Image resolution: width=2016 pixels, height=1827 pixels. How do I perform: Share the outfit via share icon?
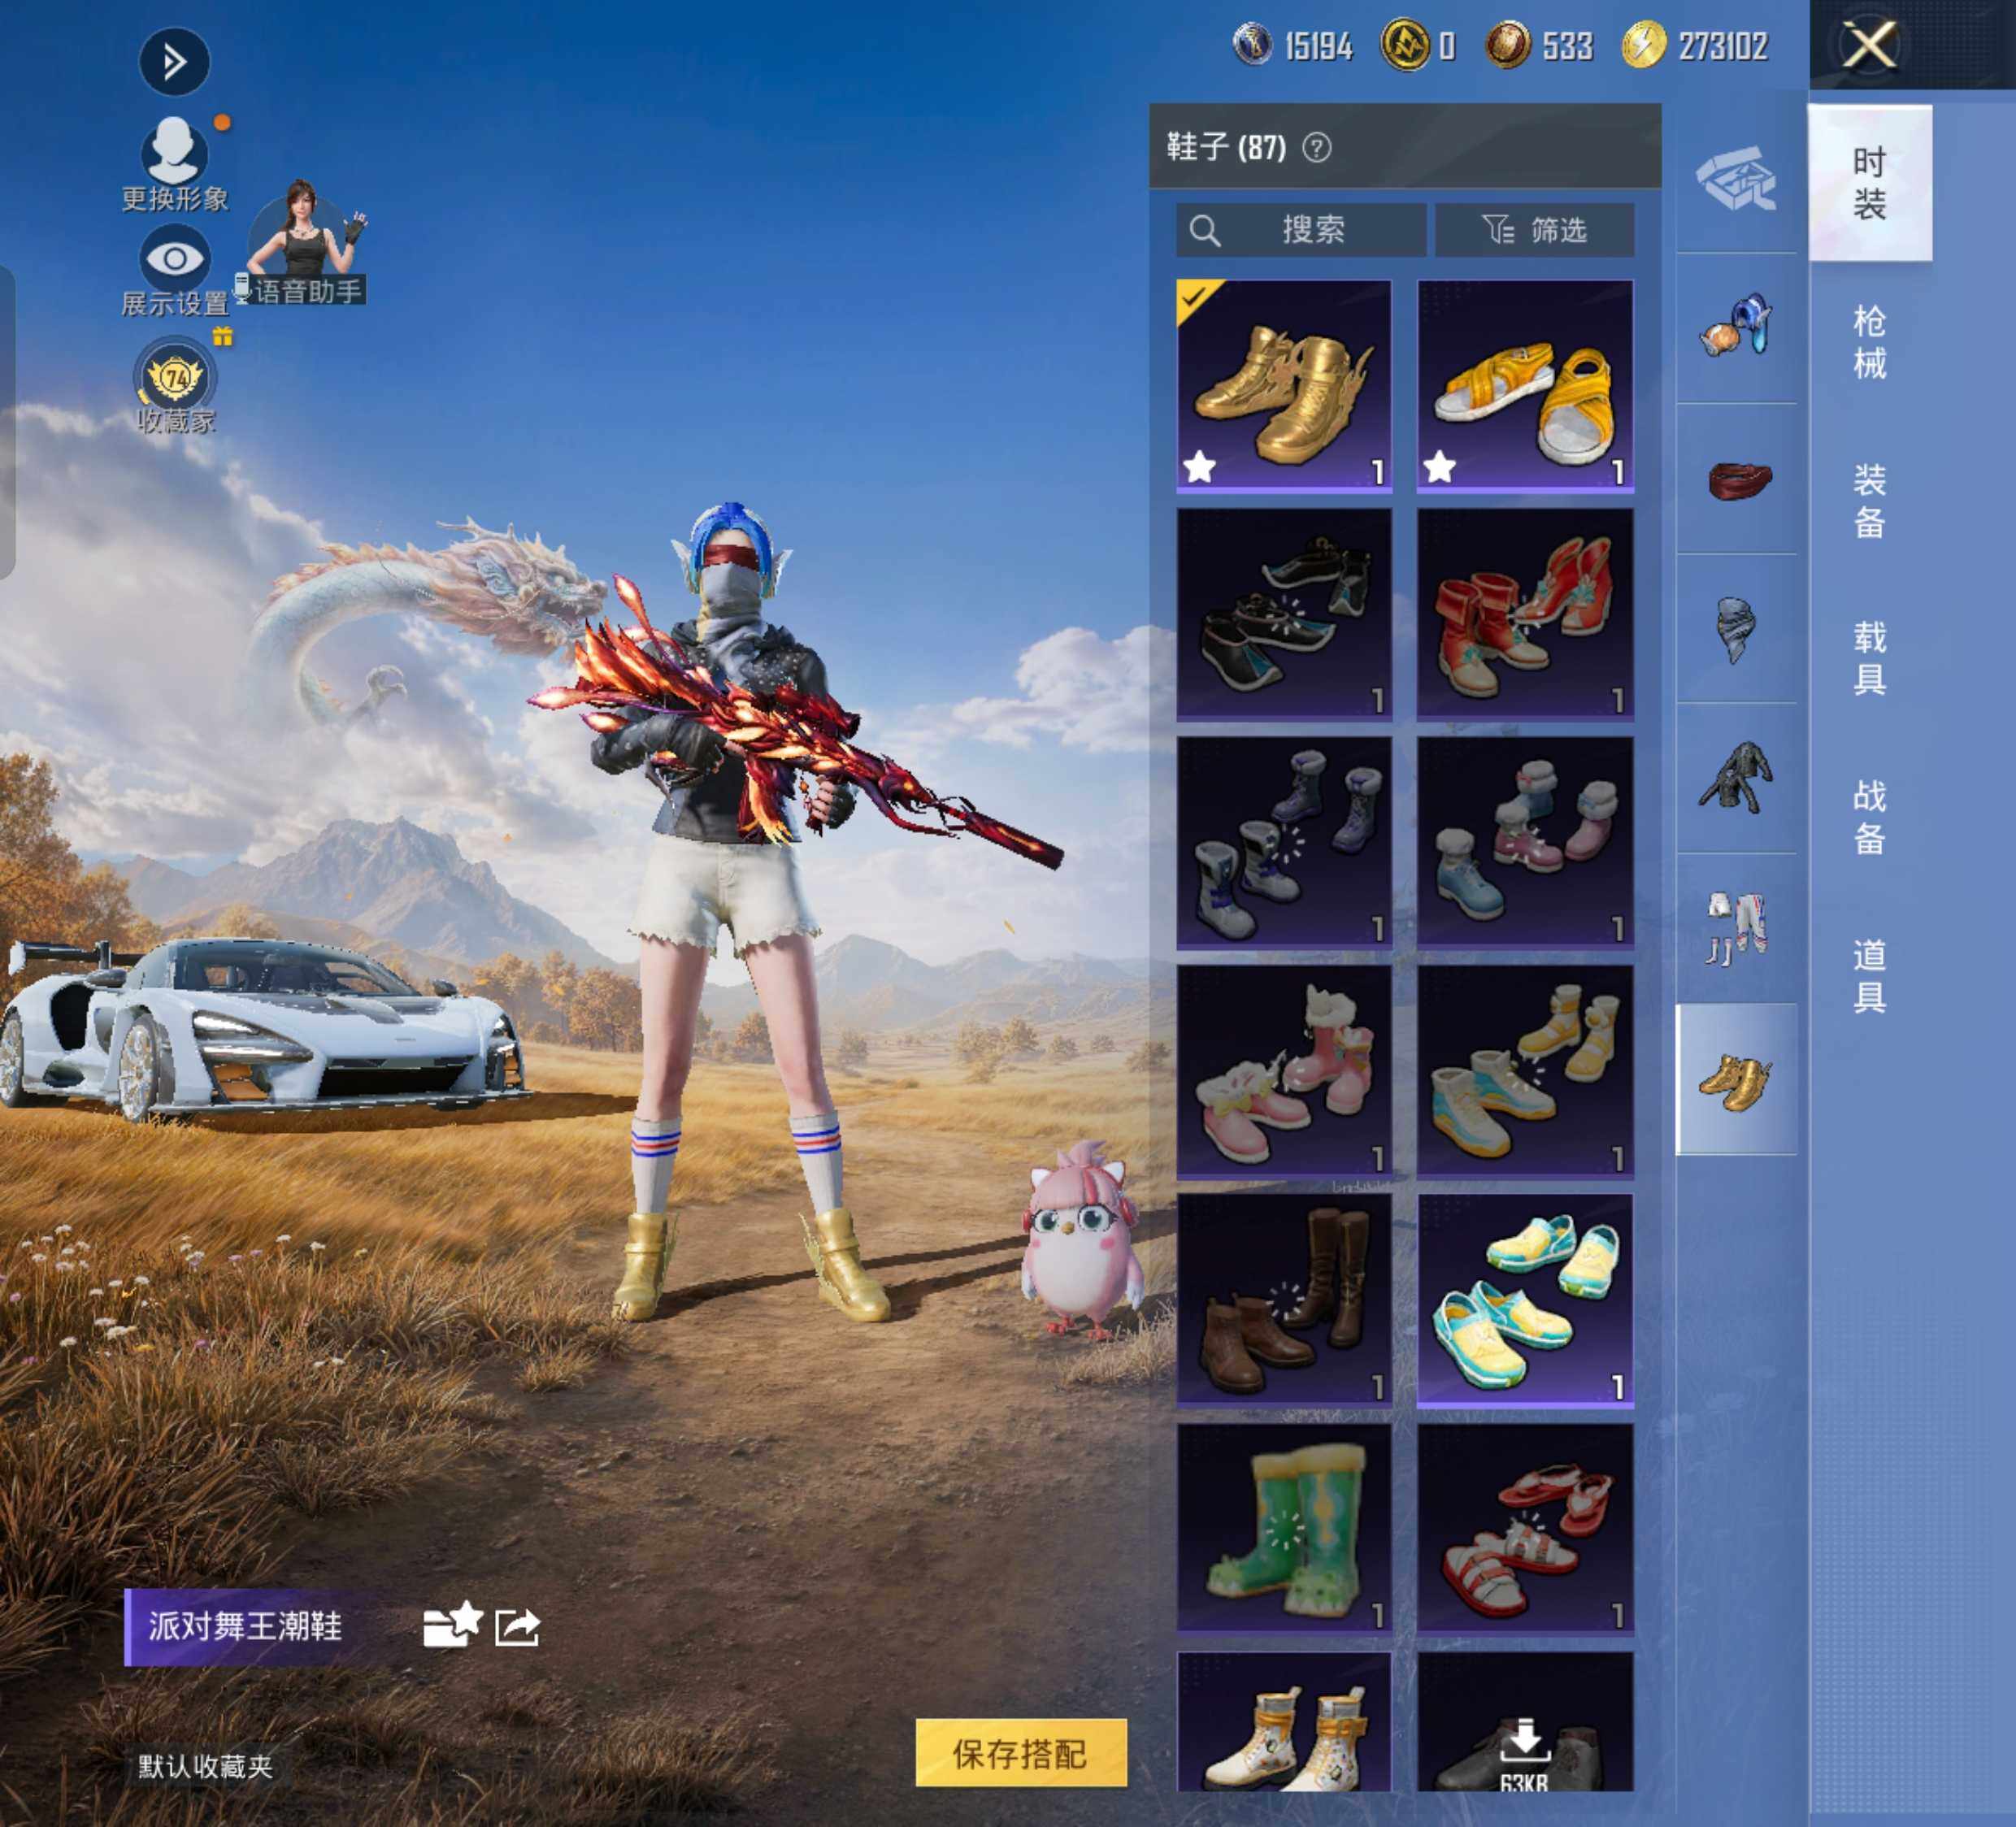(517, 1626)
